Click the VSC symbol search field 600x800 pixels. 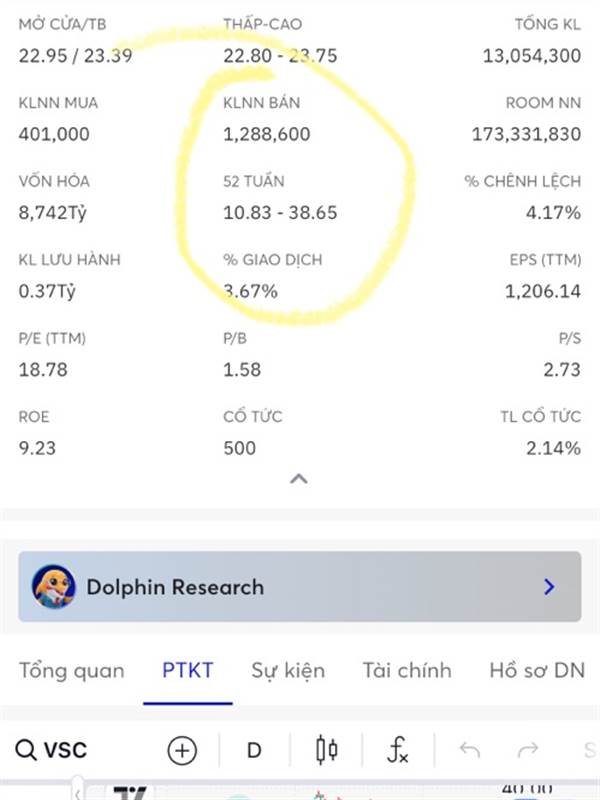pos(51,750)
